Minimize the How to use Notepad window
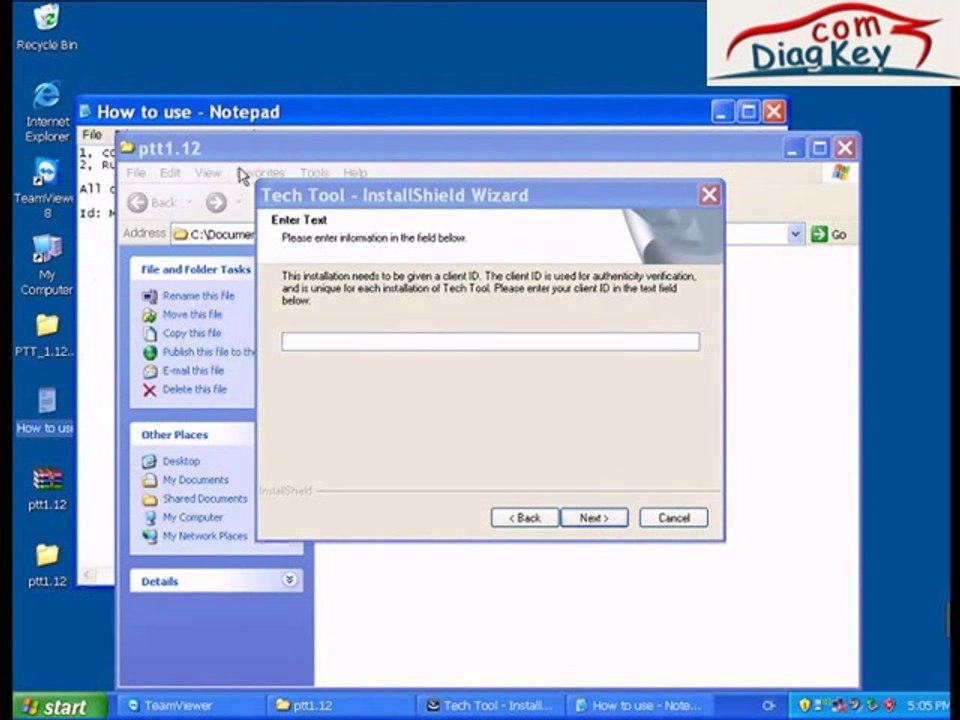 point(722,112)
